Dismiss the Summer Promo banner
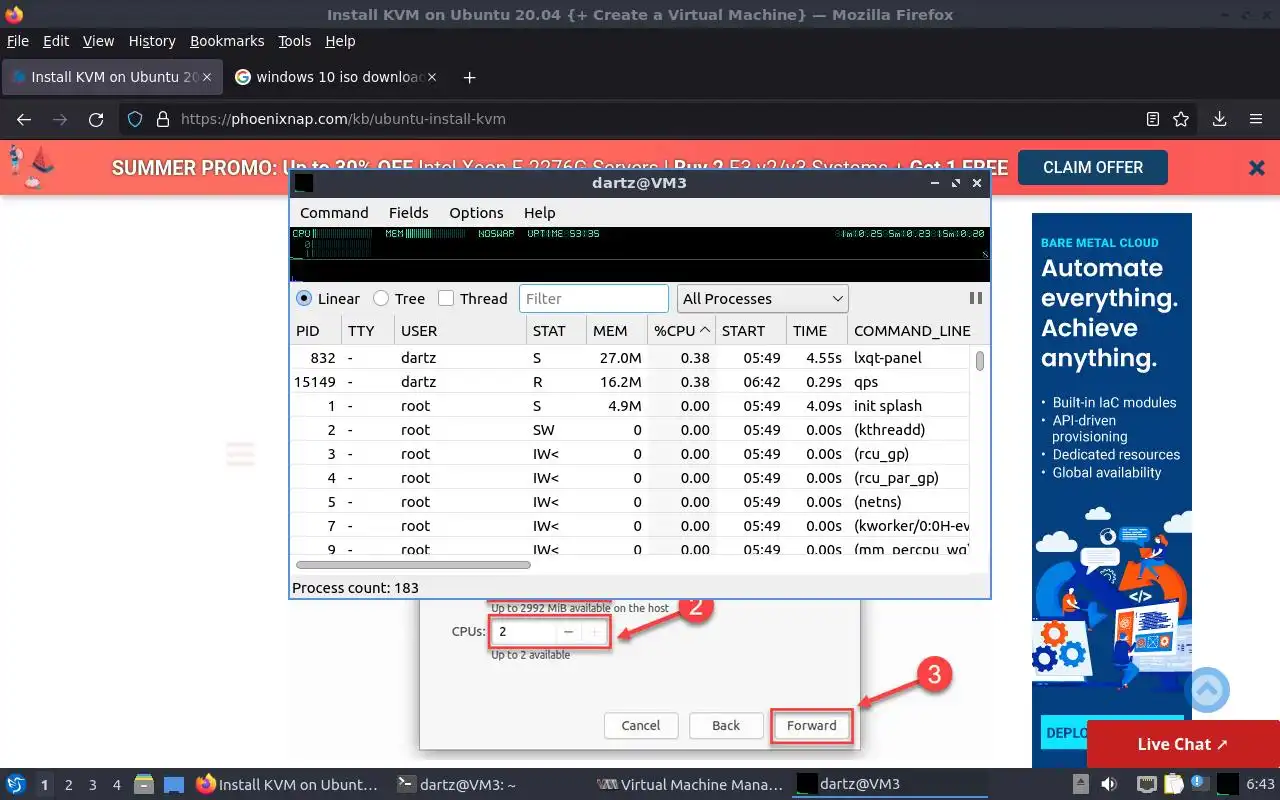Viewport: 1280px width, 800px height. [1257, 168]
